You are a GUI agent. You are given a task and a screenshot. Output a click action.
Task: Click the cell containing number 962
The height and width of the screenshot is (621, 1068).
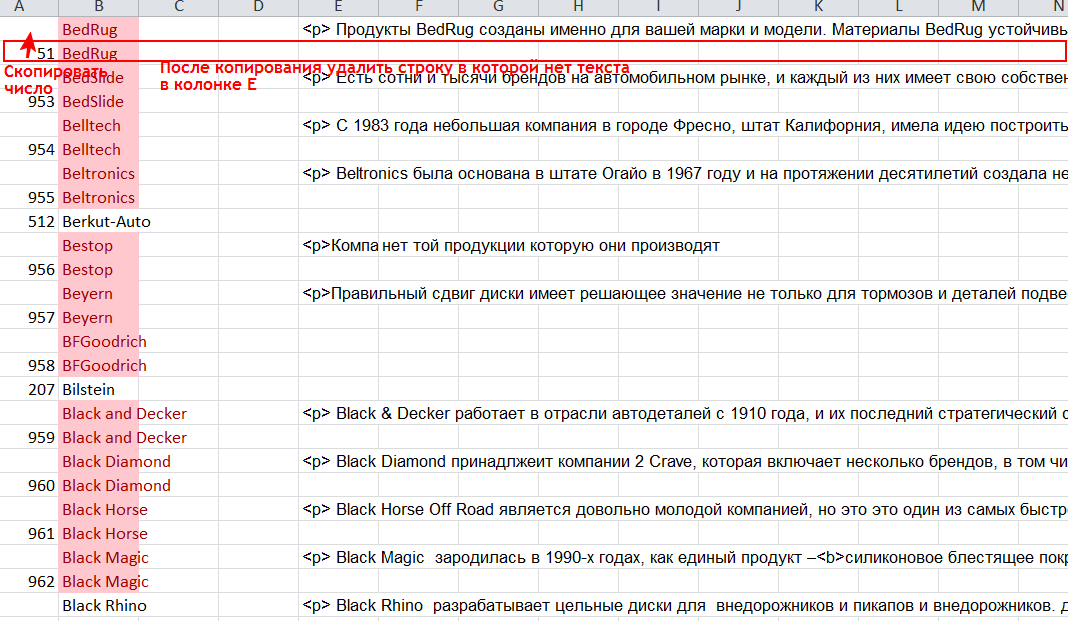(29, 582)
